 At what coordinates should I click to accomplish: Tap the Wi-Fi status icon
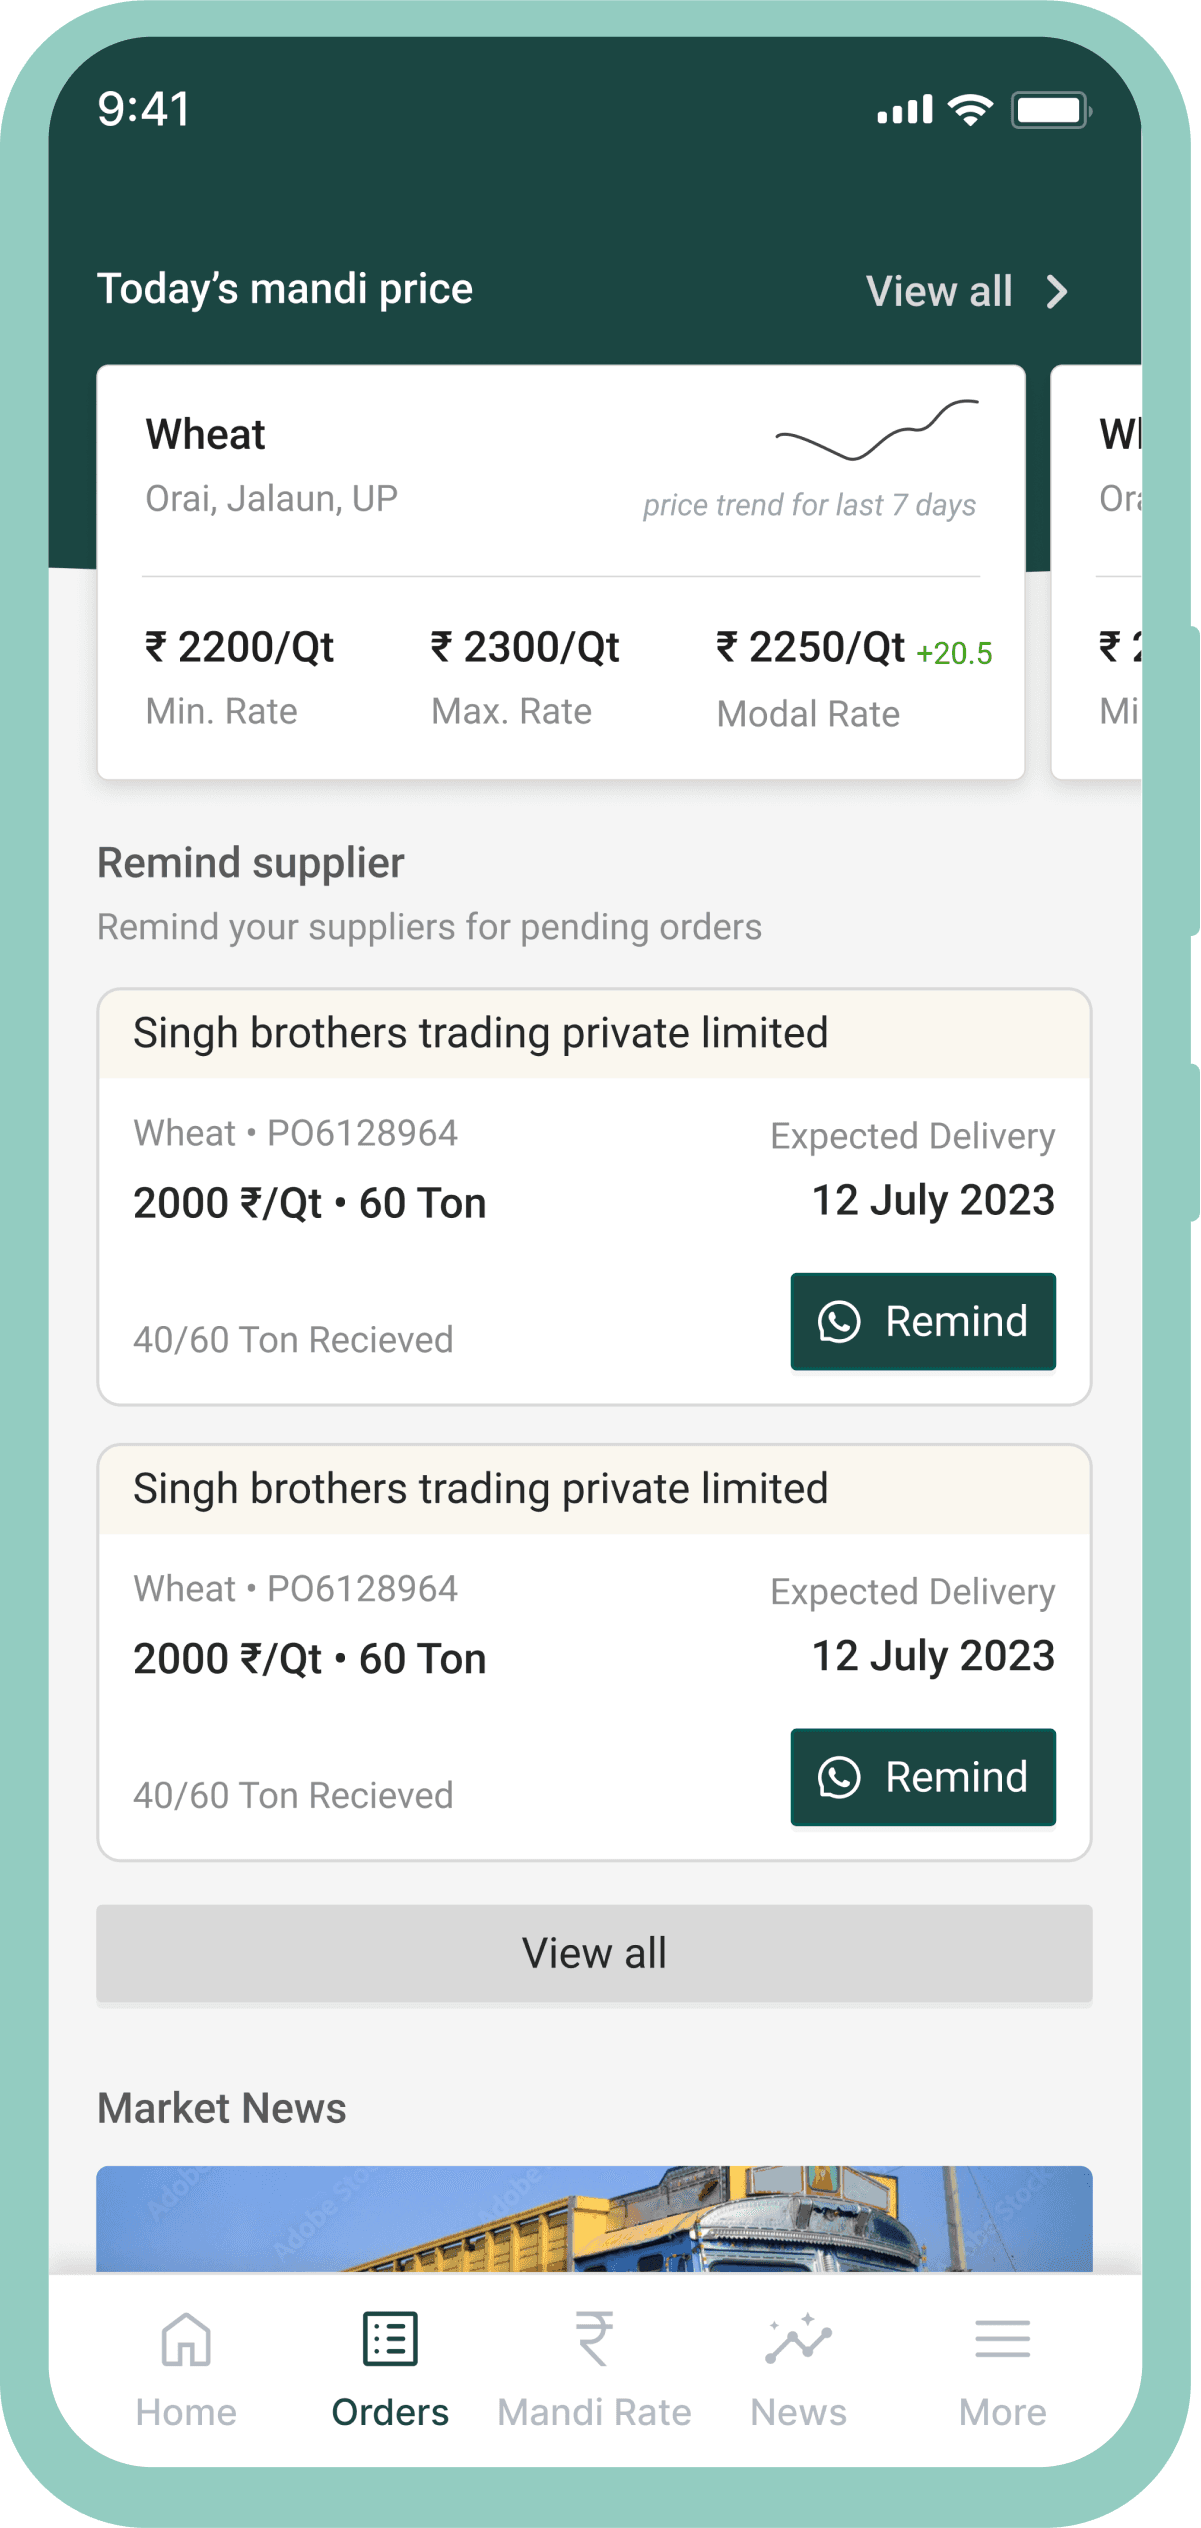[x=970, y=110]
